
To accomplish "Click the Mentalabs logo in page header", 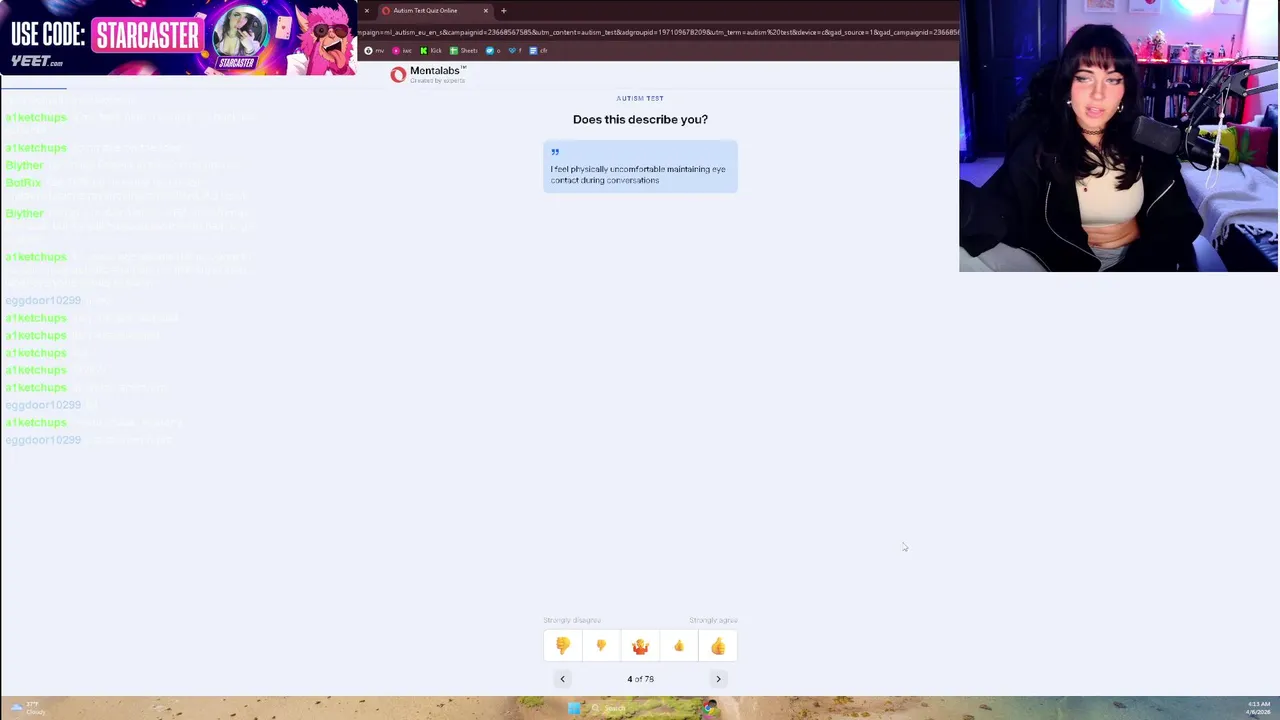I will 428,74.
